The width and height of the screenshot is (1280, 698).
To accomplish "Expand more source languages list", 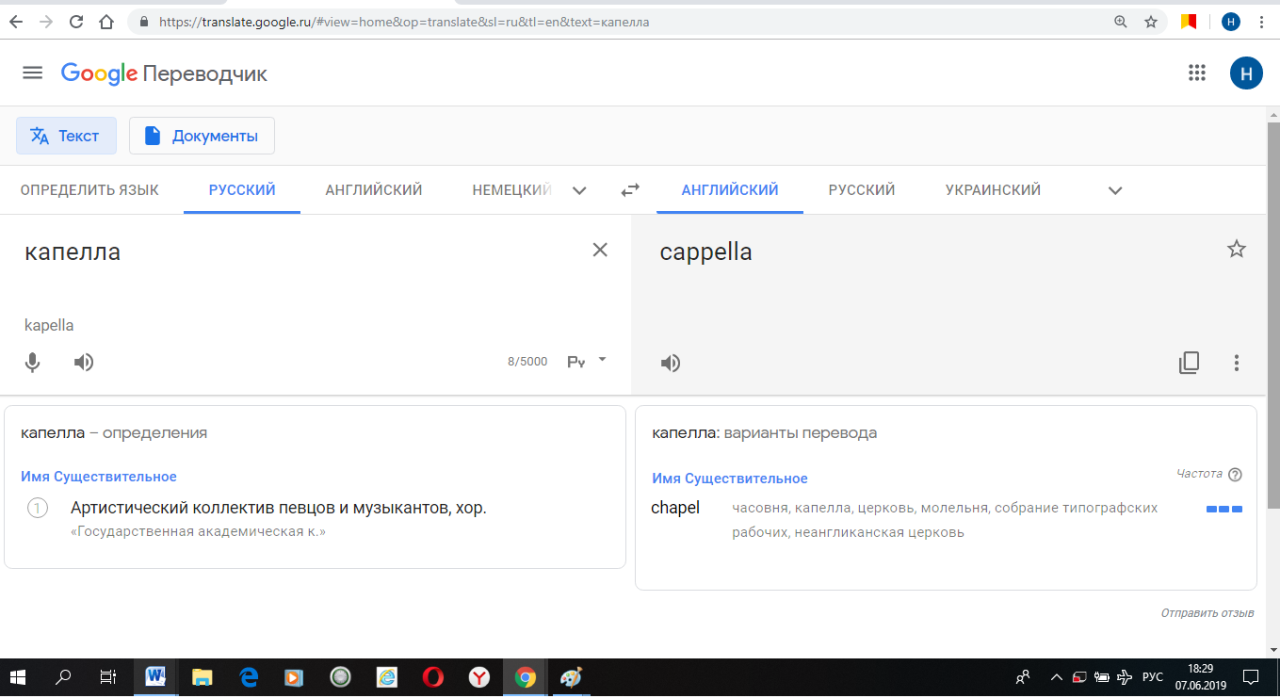I will (579, 191).
